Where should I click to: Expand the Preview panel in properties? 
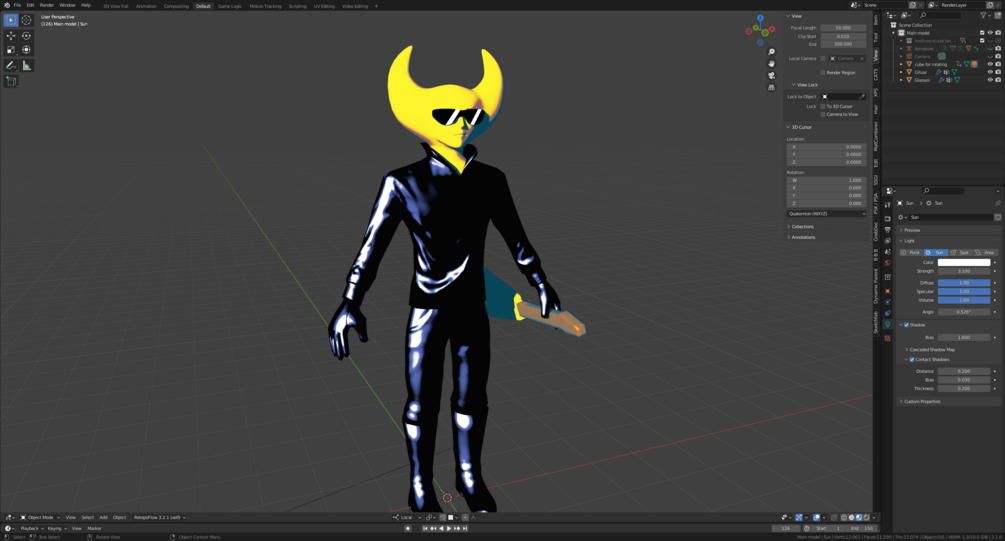(910, 230)
